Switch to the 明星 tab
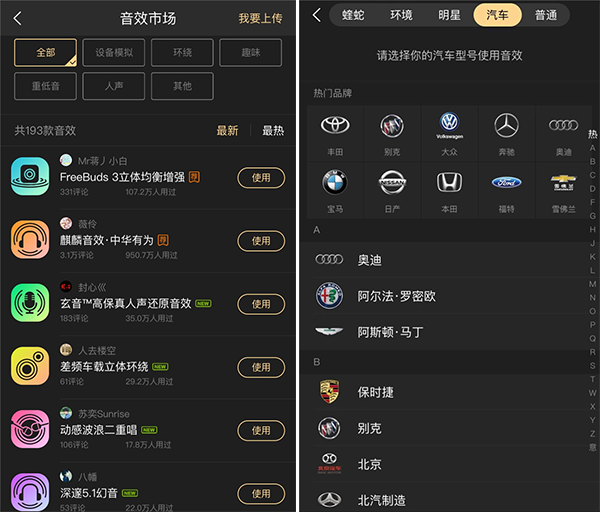The width and height of the screenshot is (600, 512). (x=449, y=15)
